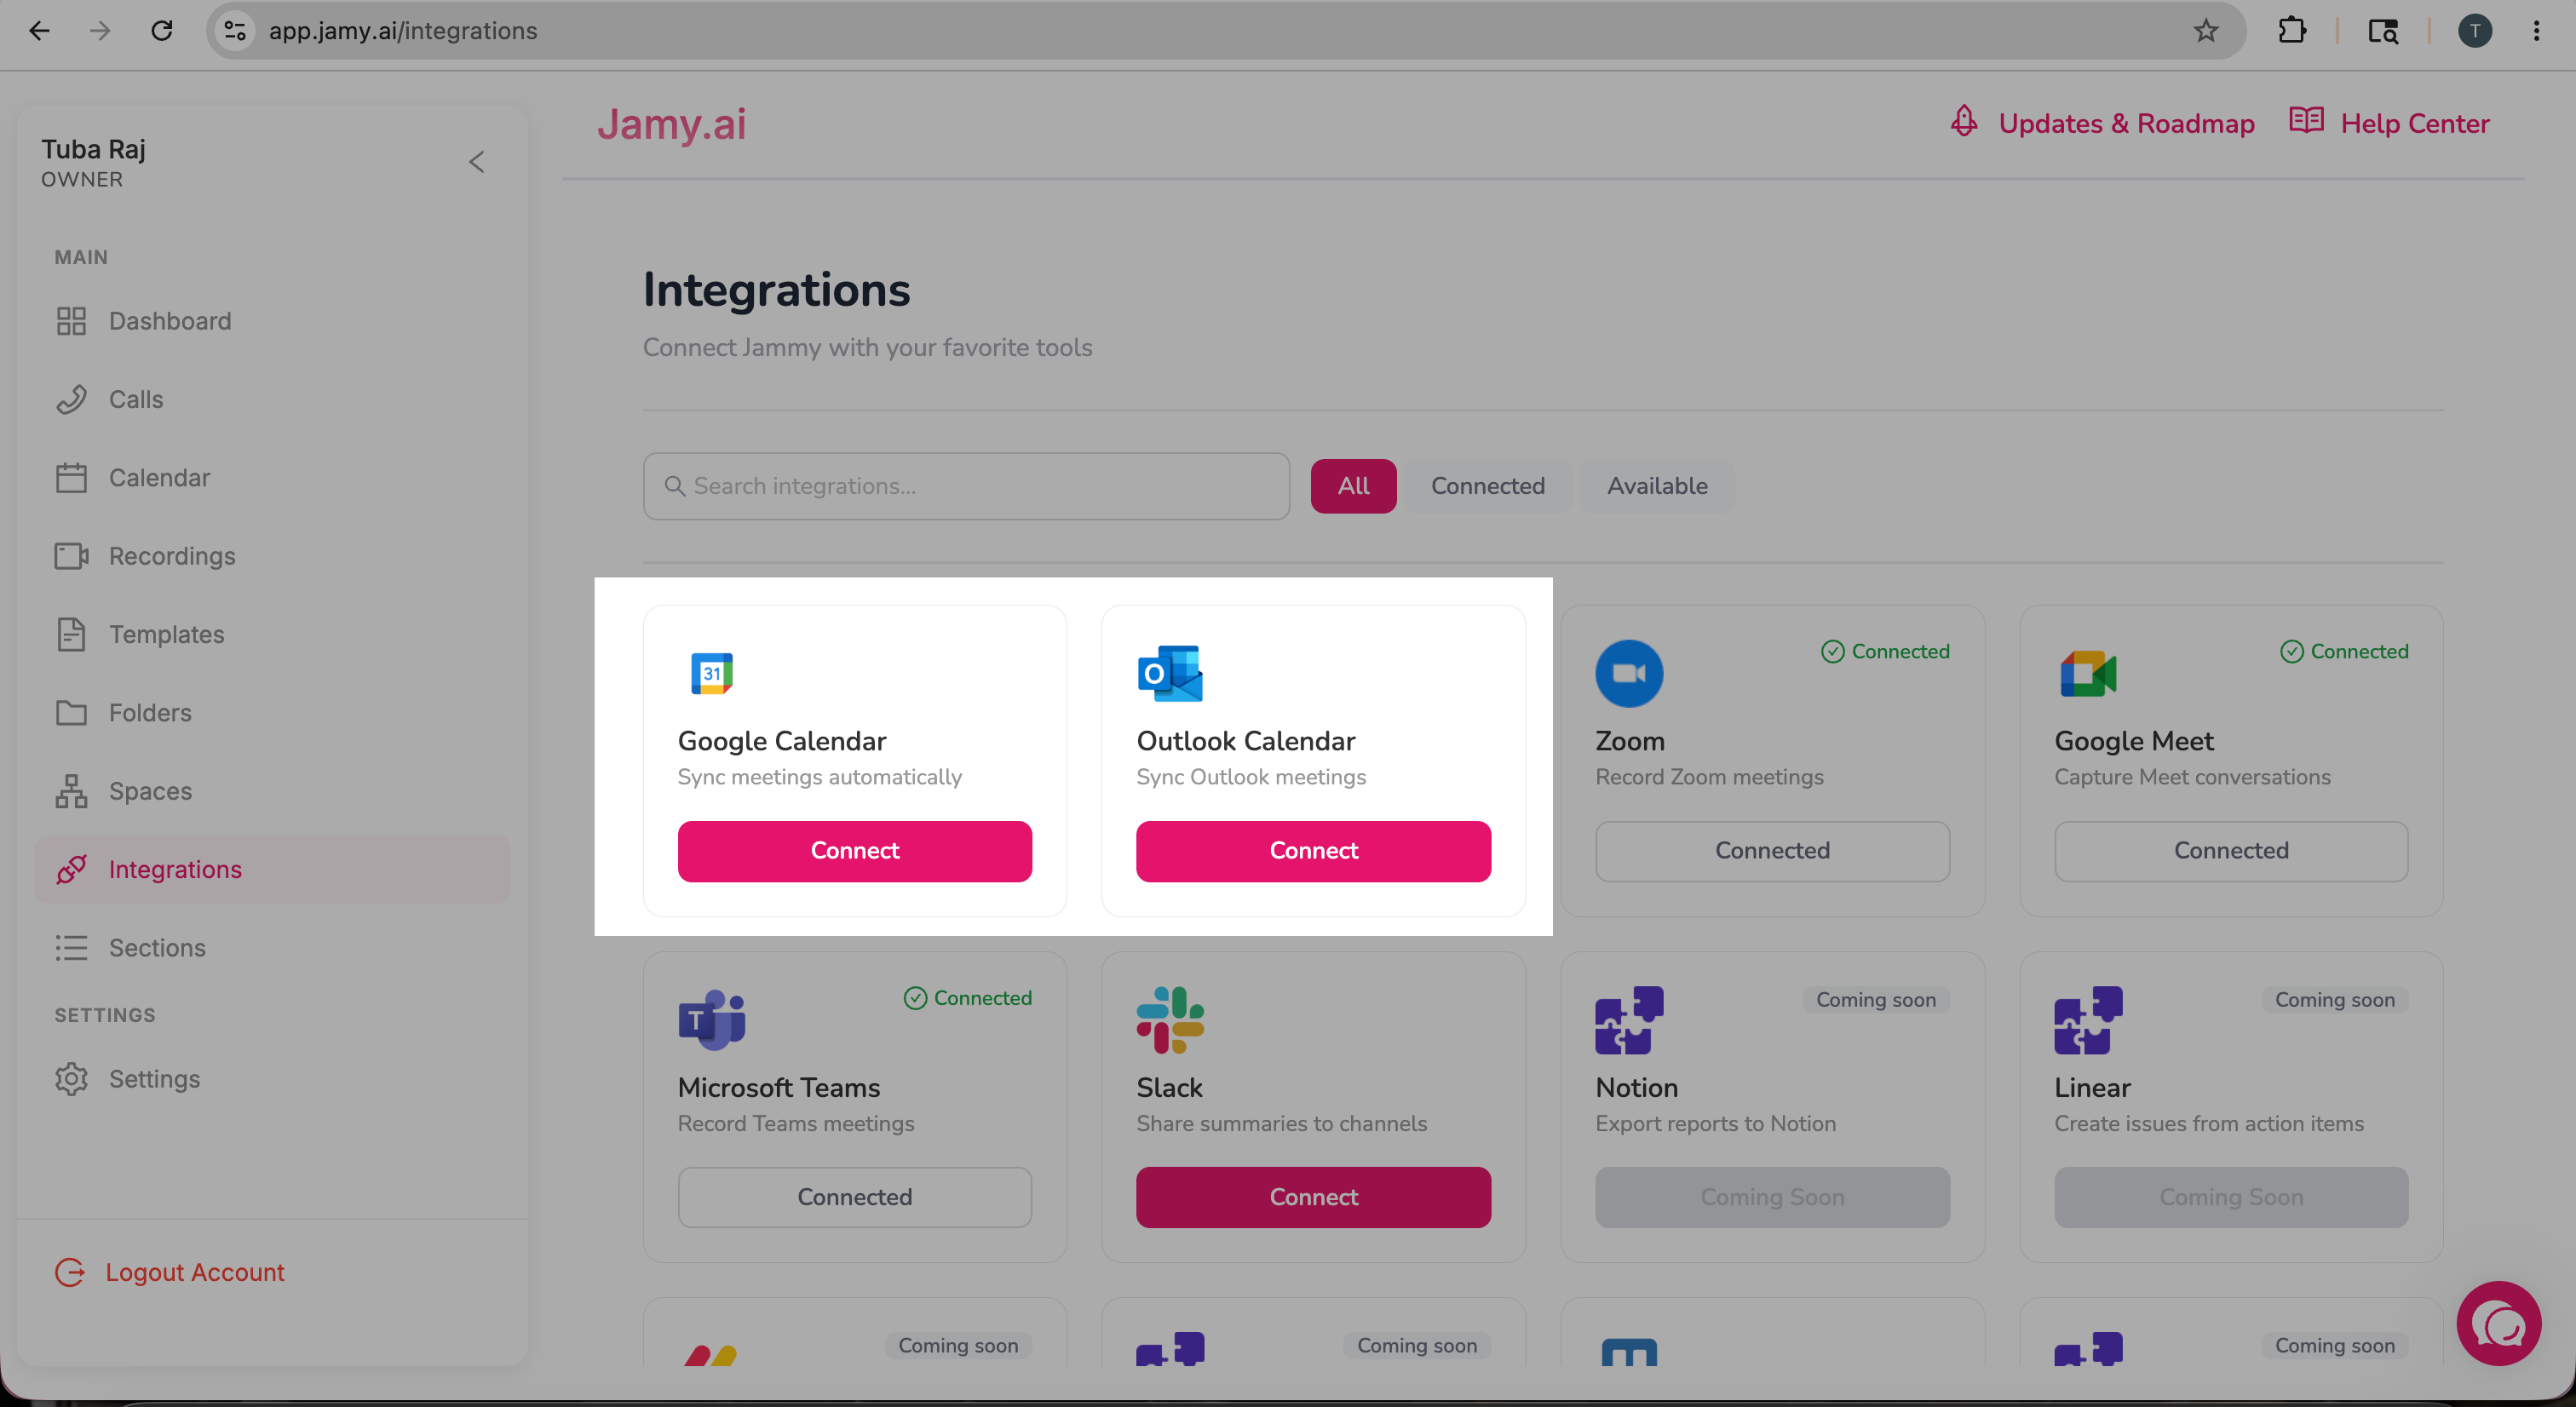Click the Sections list icon

(71, 947)
